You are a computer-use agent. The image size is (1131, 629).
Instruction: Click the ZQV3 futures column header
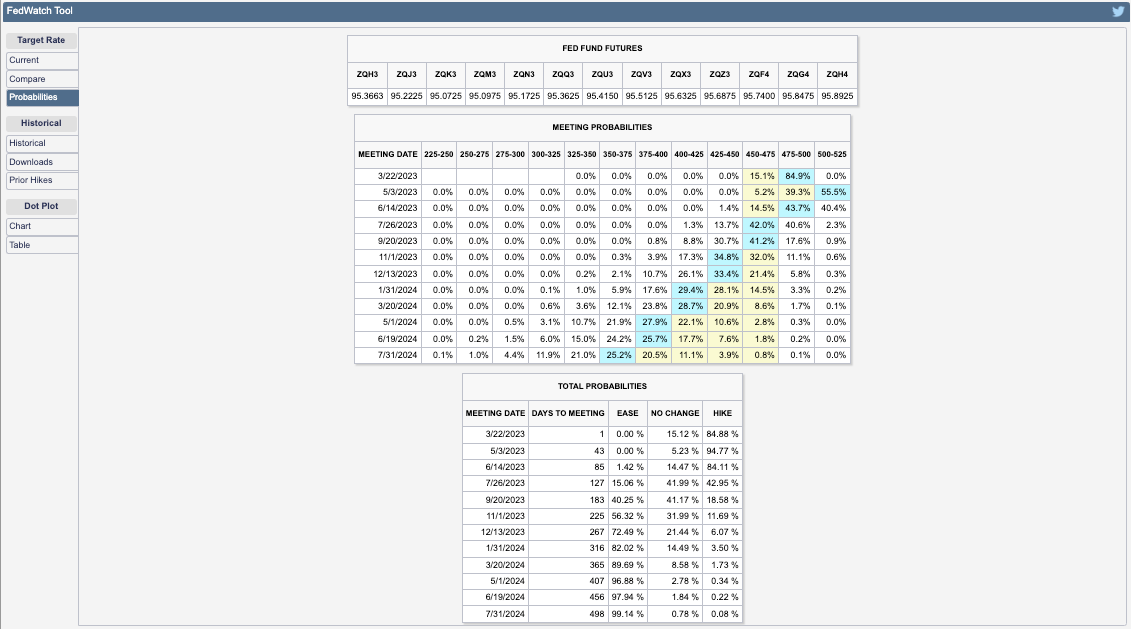[x=641, y=74]
